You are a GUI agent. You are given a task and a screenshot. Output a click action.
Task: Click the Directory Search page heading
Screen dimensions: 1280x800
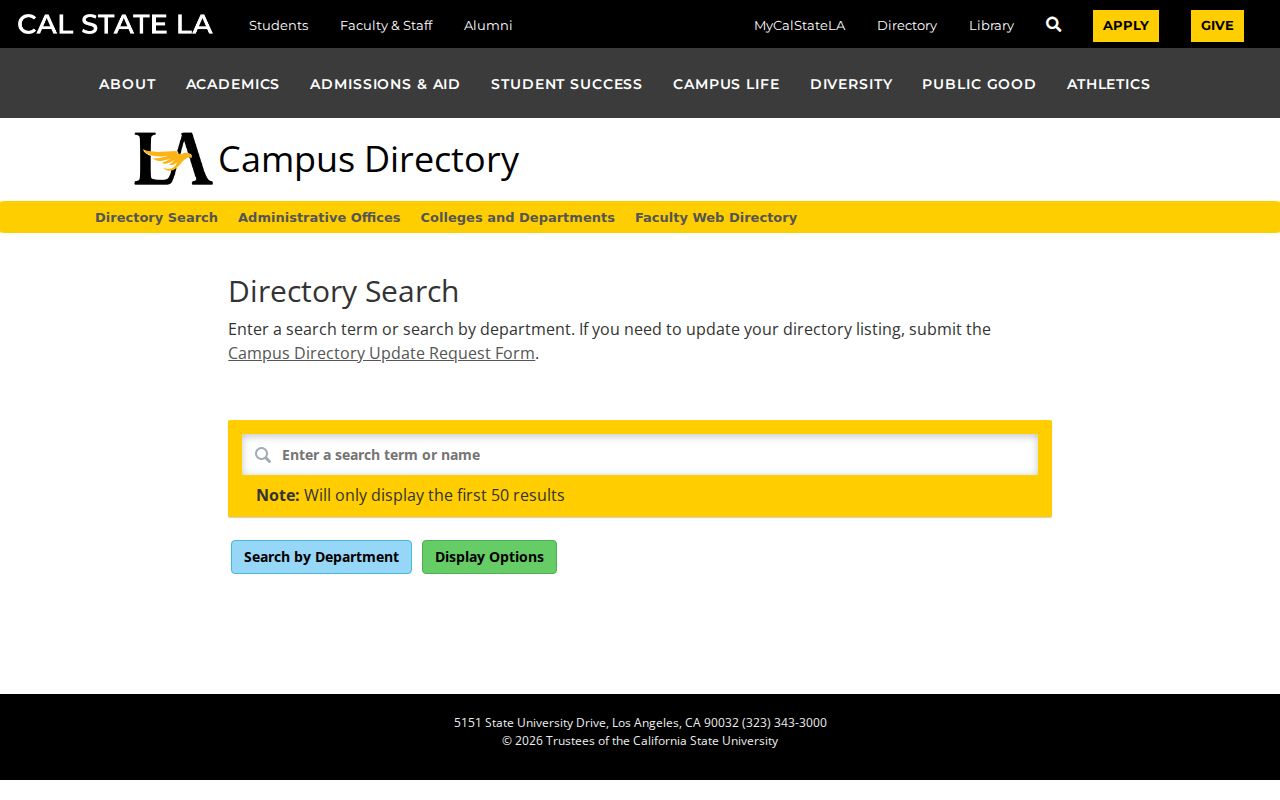point(343,291)
